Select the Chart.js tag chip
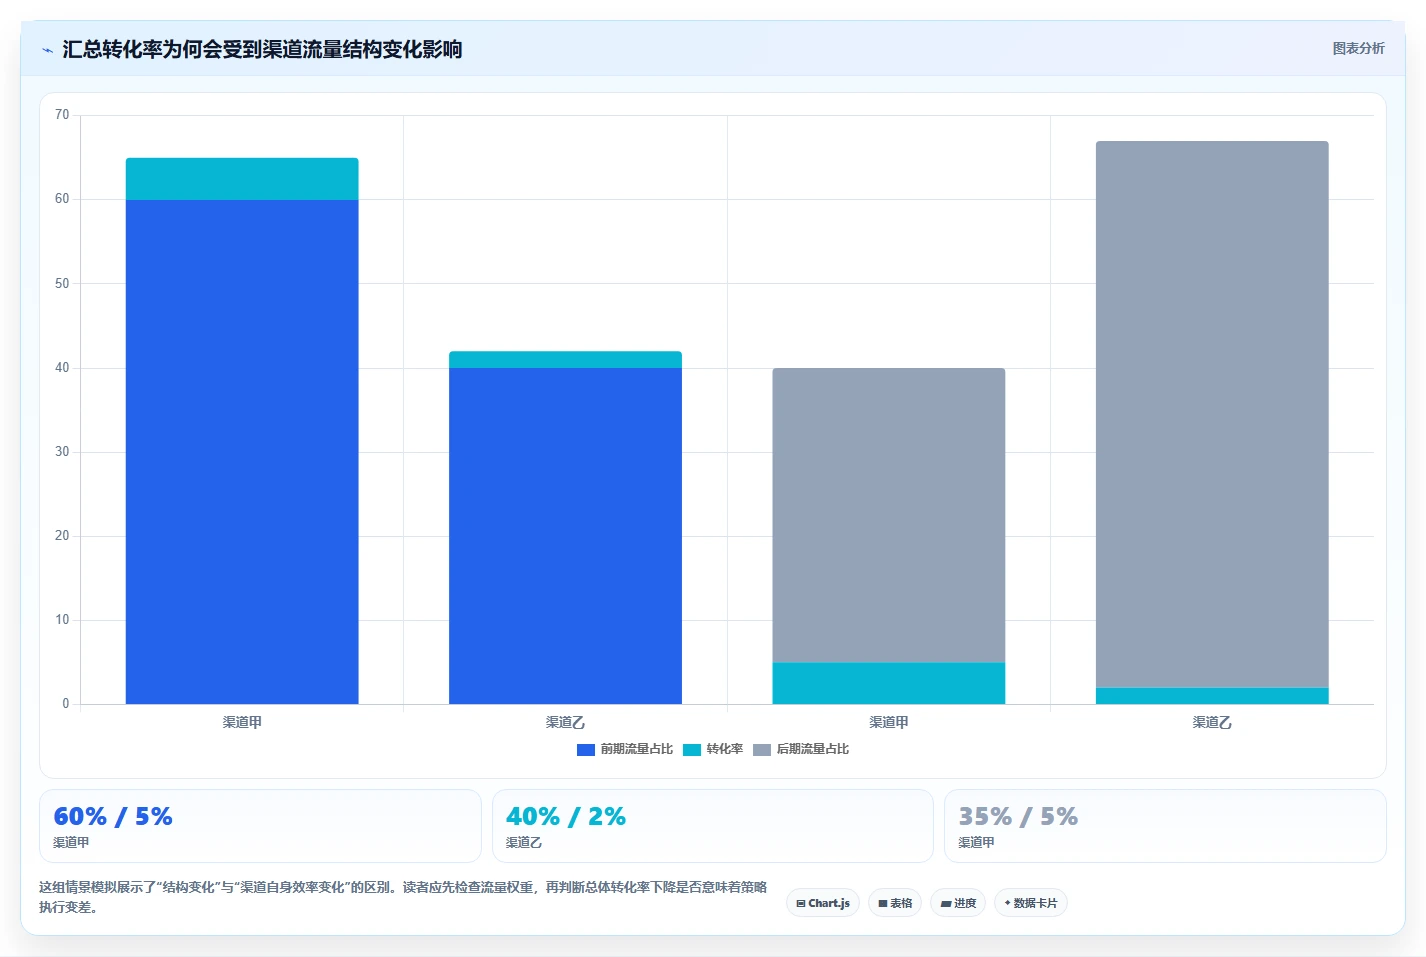1426x957 pixels. click(x=823, y=903)
